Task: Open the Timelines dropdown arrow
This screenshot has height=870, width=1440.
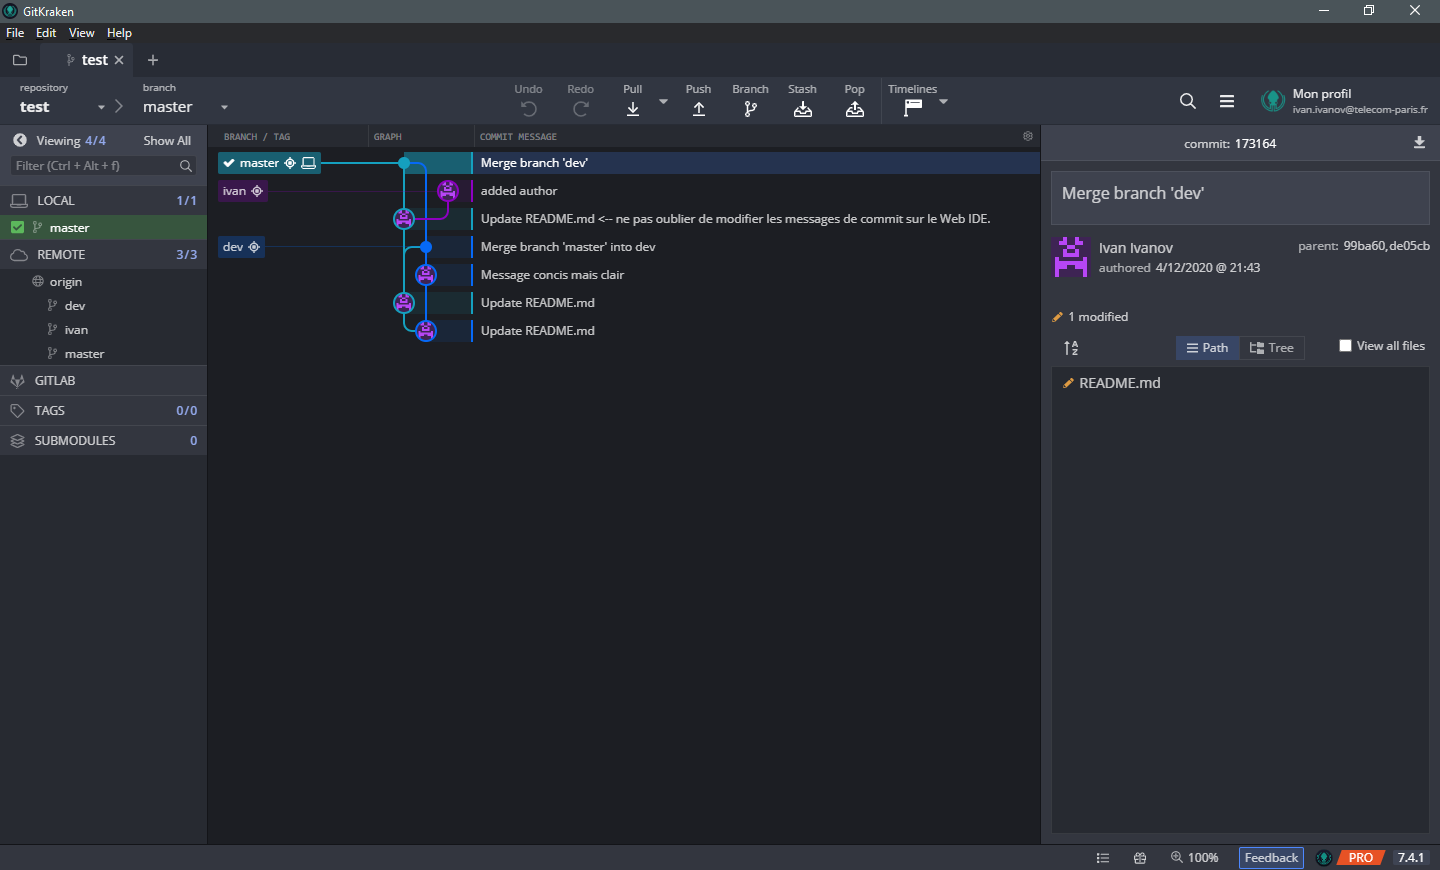Action: (x=943, y=101)
